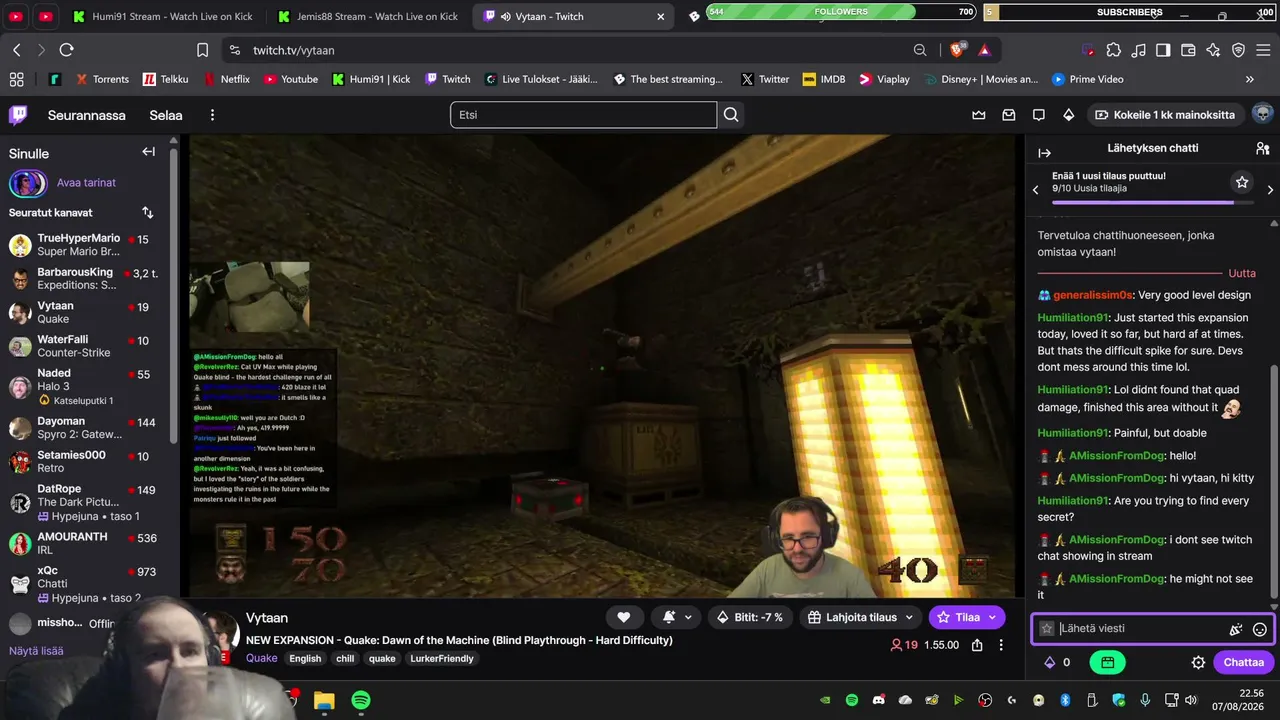Screen dimensions: 1280x720
Task: Open the Brave Rewards triangle icon
Action: 985,50
